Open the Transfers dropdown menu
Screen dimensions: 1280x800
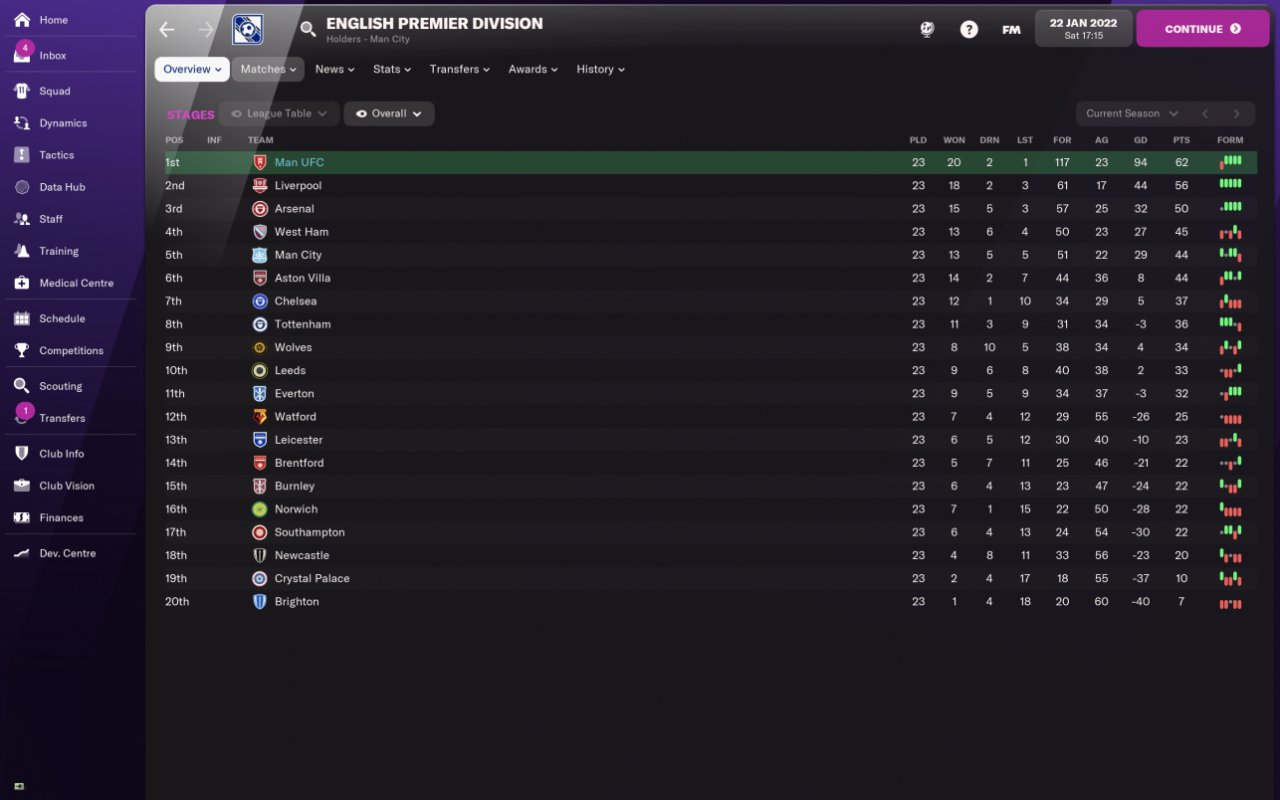[459, 69]
